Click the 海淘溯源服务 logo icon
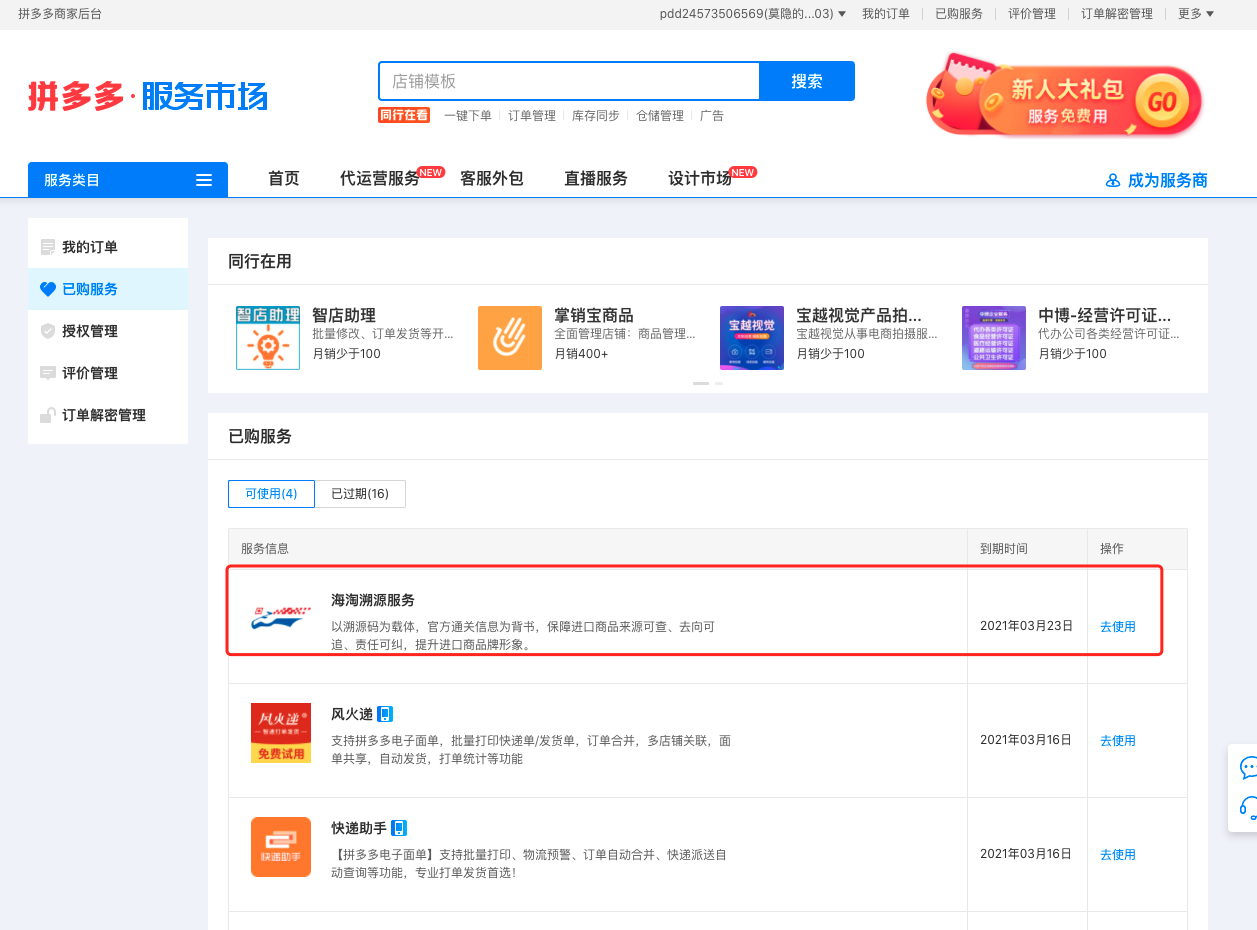 (280, 620)
